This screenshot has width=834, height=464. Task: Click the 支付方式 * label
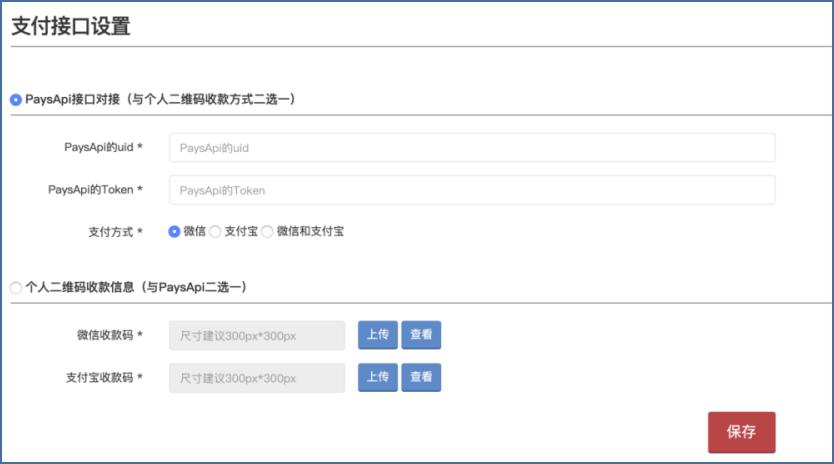(115, 232)
